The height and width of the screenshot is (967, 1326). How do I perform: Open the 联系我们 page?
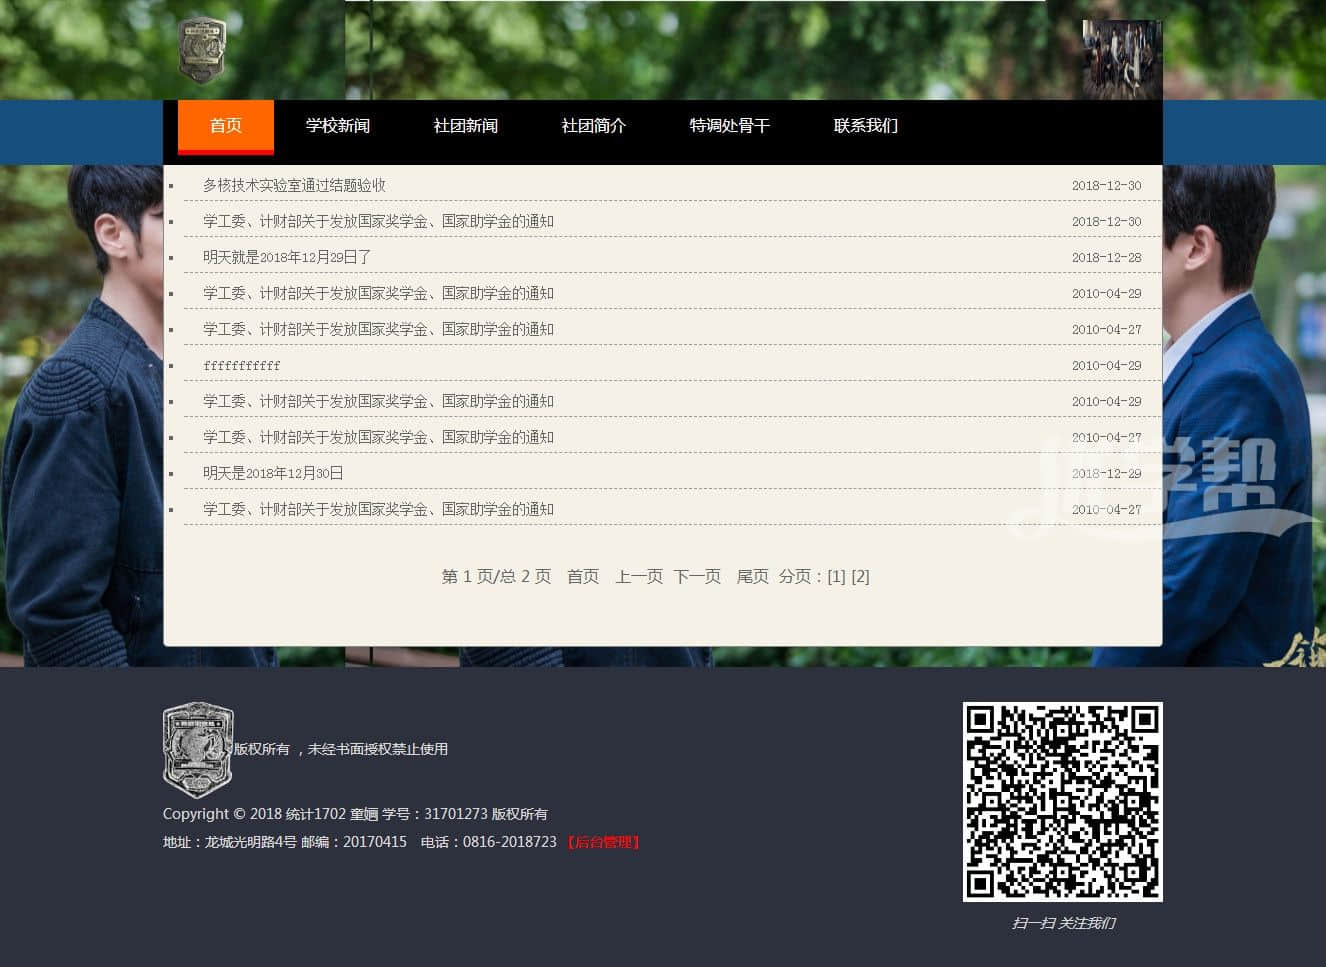click(865, 126)
